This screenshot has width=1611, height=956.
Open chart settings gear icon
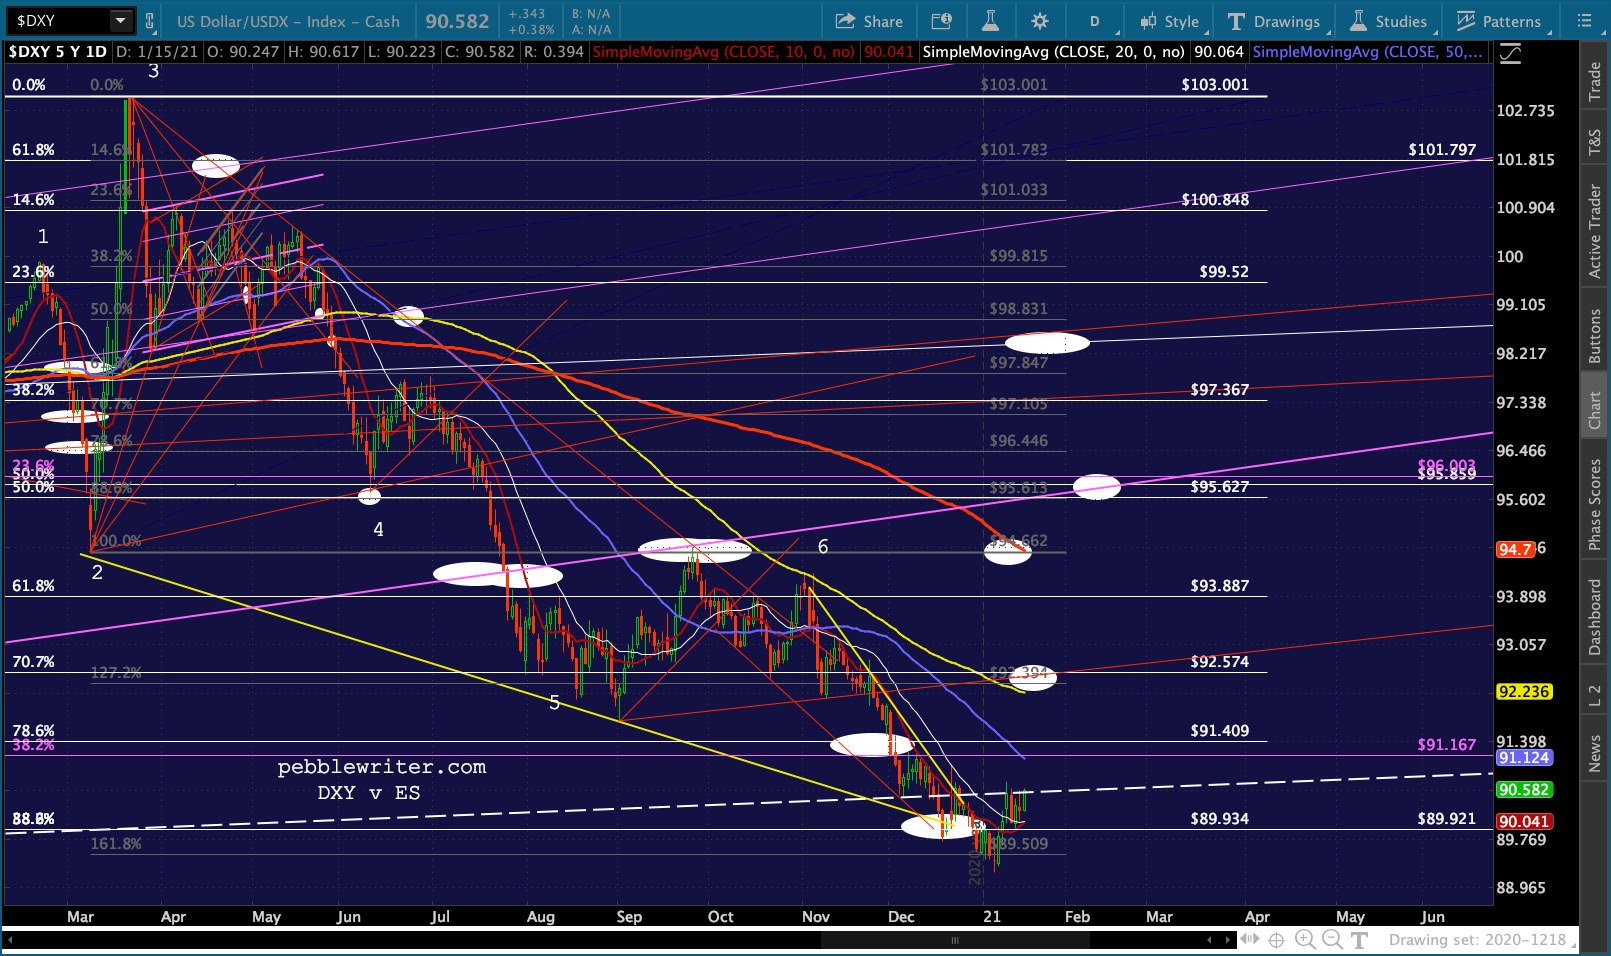[1040, 21]
